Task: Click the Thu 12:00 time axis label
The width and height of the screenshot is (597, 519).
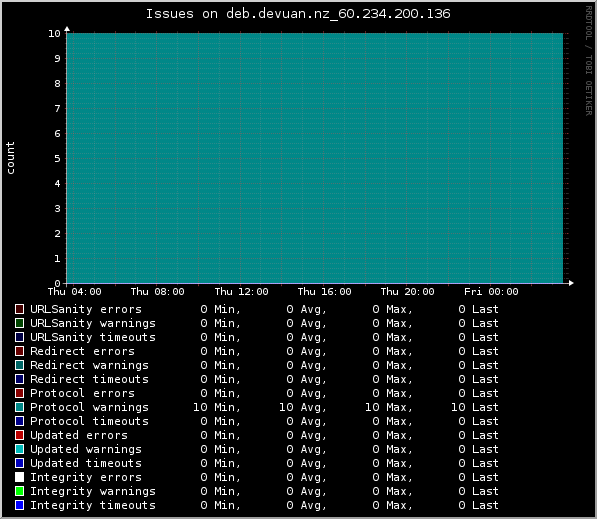Action: pos(241,292)
